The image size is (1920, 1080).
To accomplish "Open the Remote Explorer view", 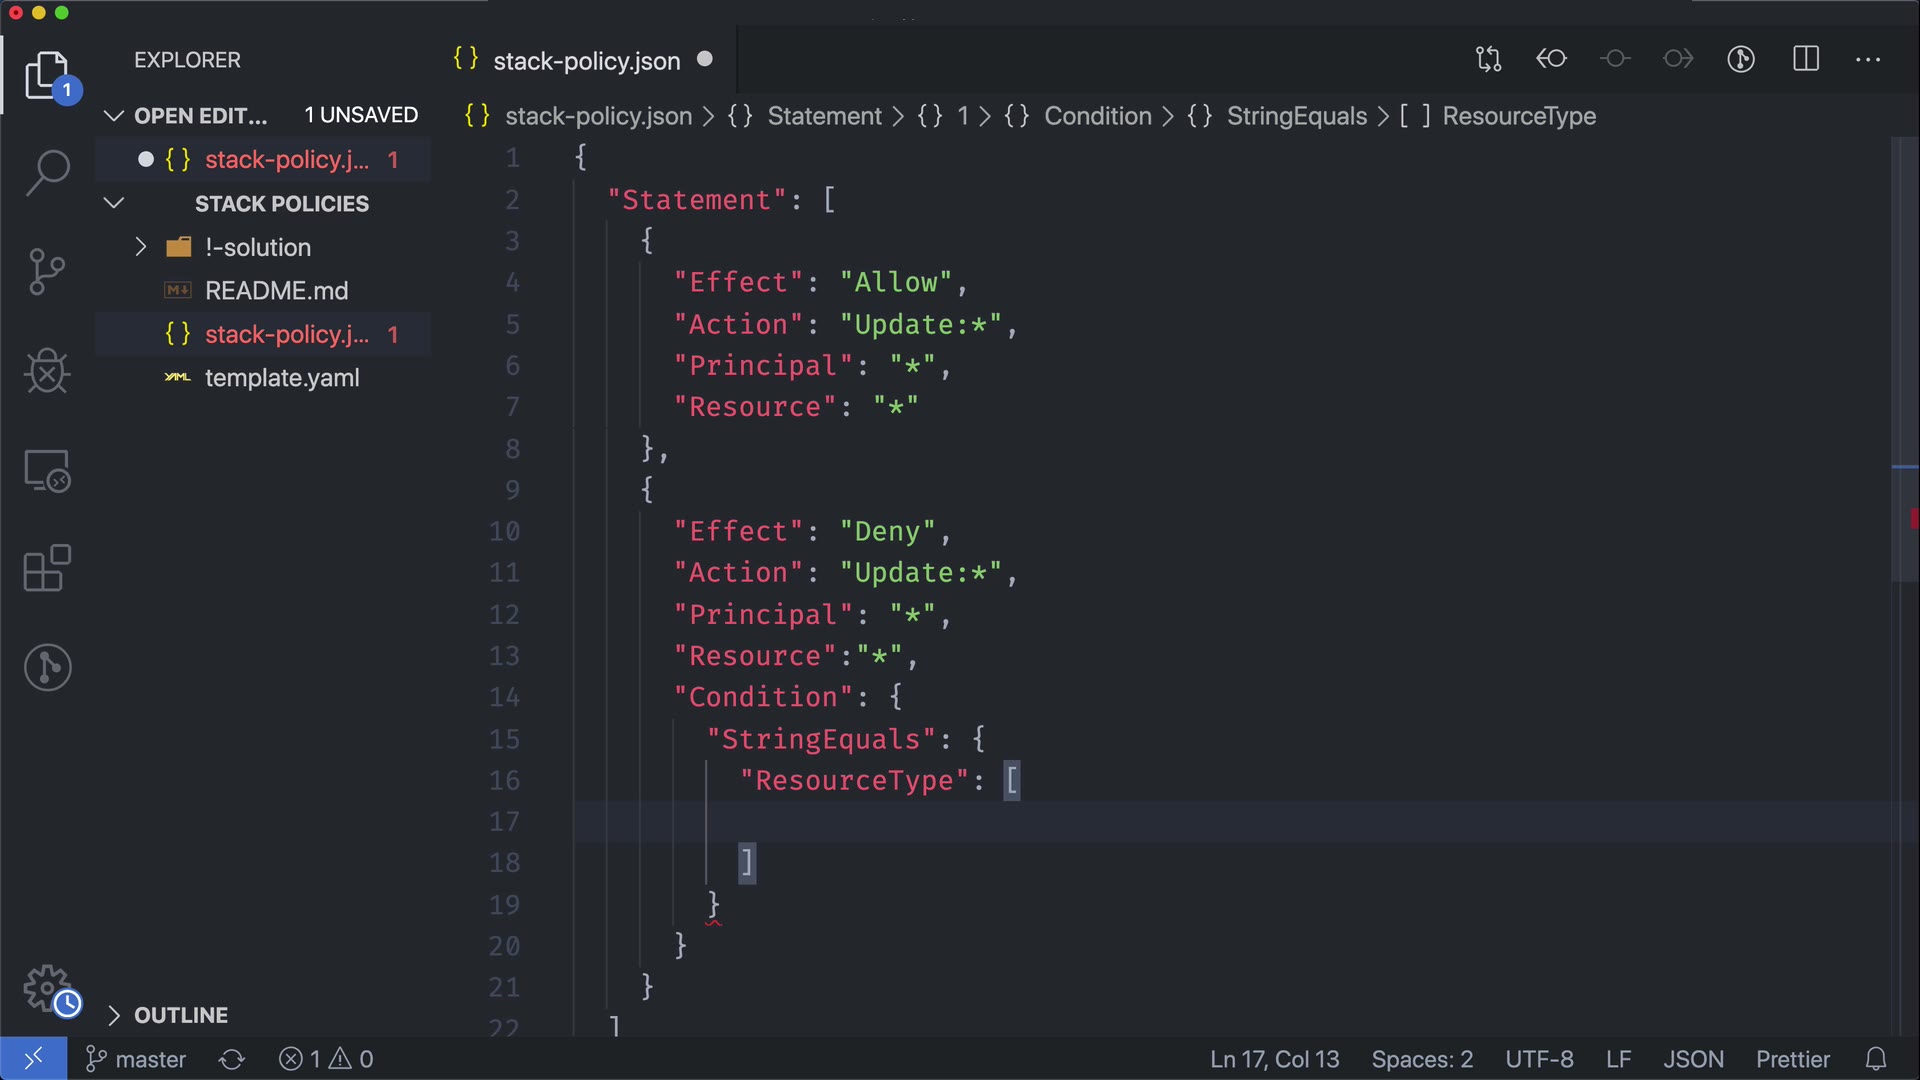I will (47, 470).
